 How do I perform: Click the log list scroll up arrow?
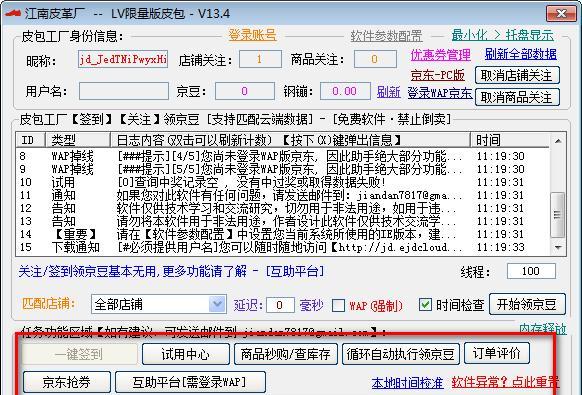point(558,141)
